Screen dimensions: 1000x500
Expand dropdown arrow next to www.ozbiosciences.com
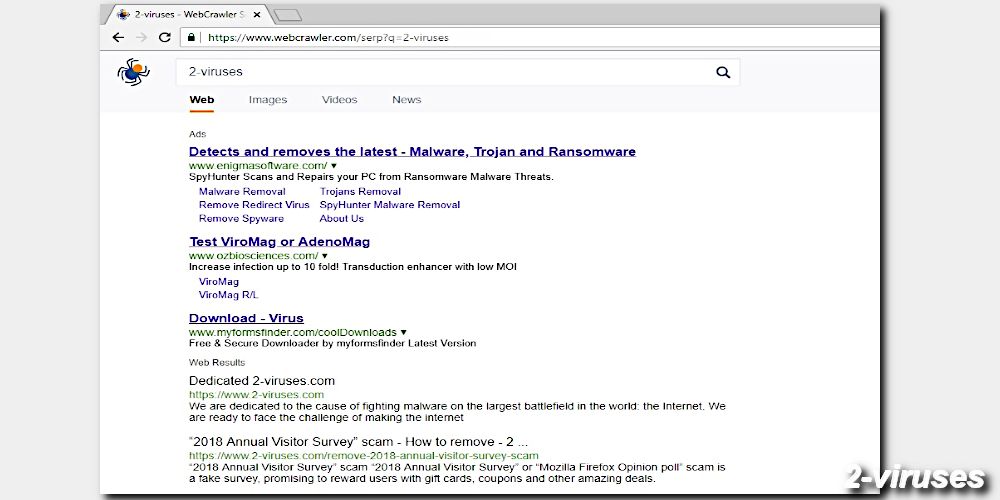coord(325,256)
